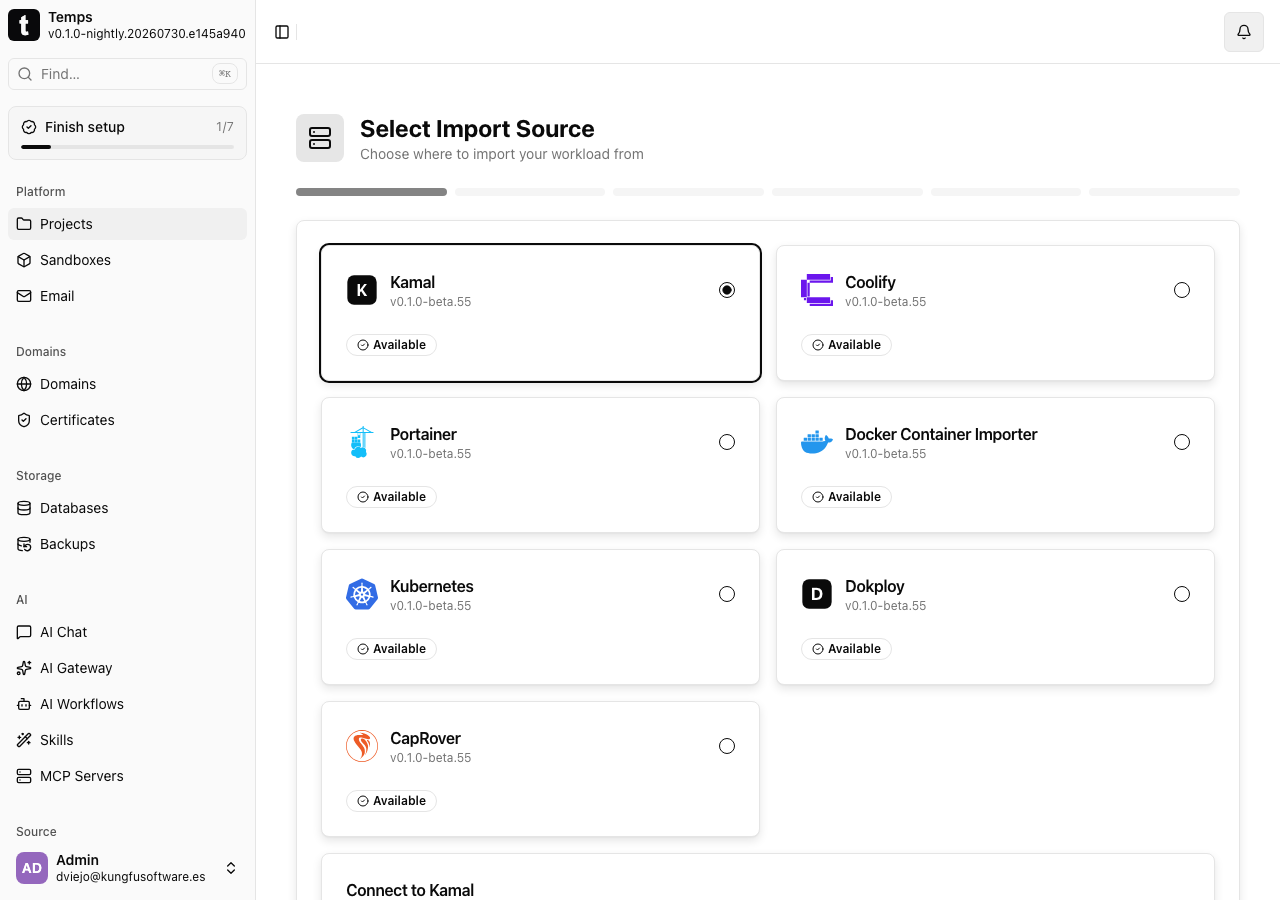Screen dimensions: 1280x900
Task: Click the AI Gateway sparkle icon
Action: (24, 668)
